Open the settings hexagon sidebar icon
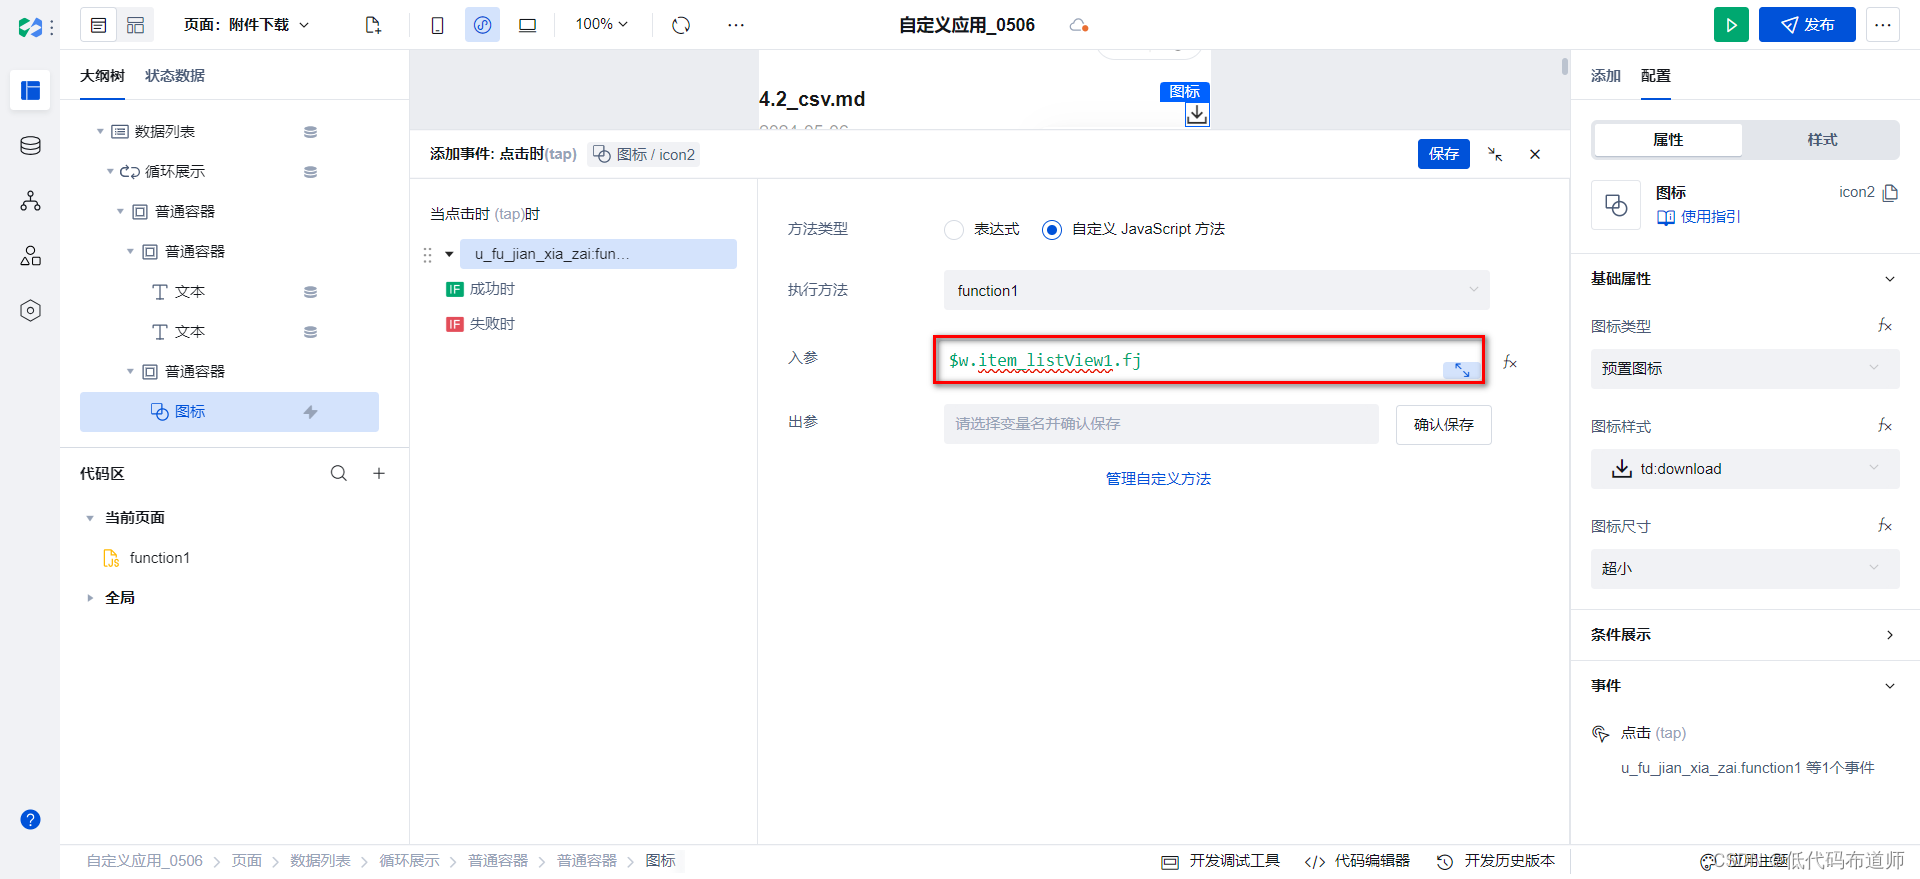The height and width of the screenshot is (879, 1920). click(x=31, y=311)
